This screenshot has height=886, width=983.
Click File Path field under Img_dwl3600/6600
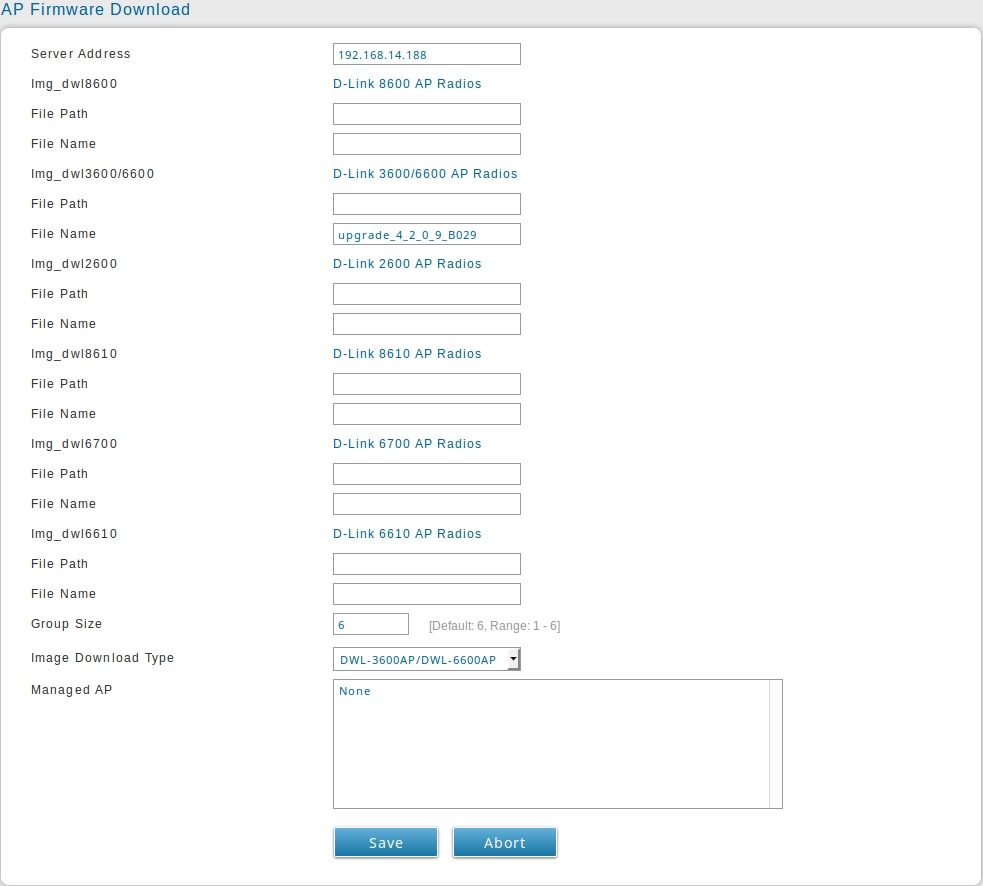pyautogui.click(x=426, y=204)
